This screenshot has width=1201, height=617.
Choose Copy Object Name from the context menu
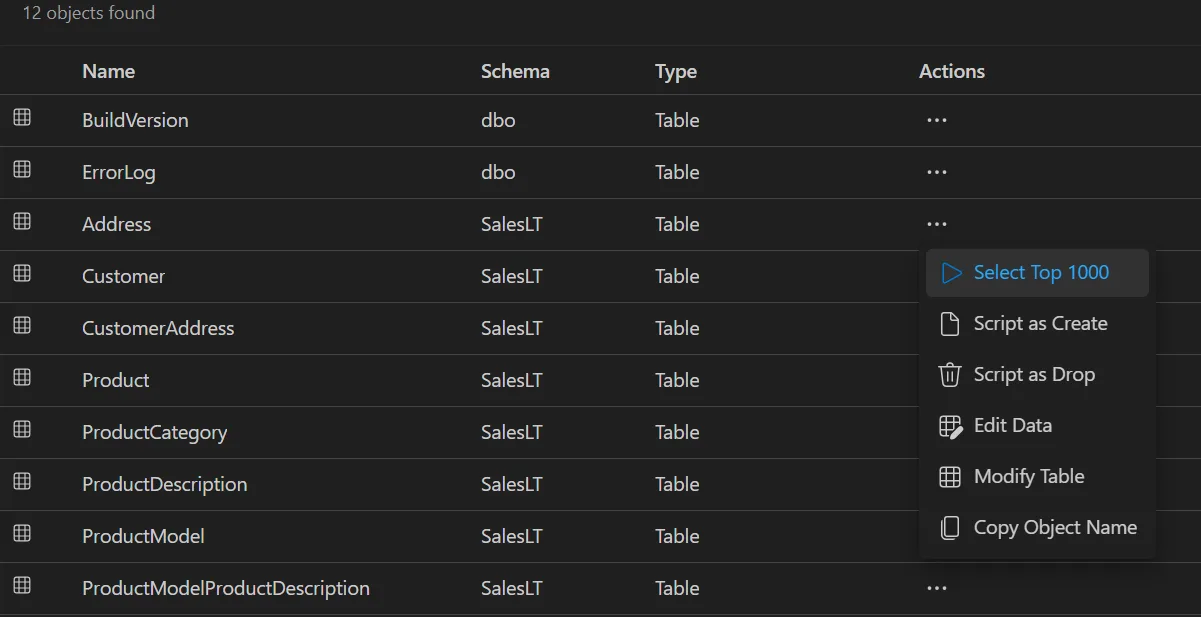[1055, 527]
